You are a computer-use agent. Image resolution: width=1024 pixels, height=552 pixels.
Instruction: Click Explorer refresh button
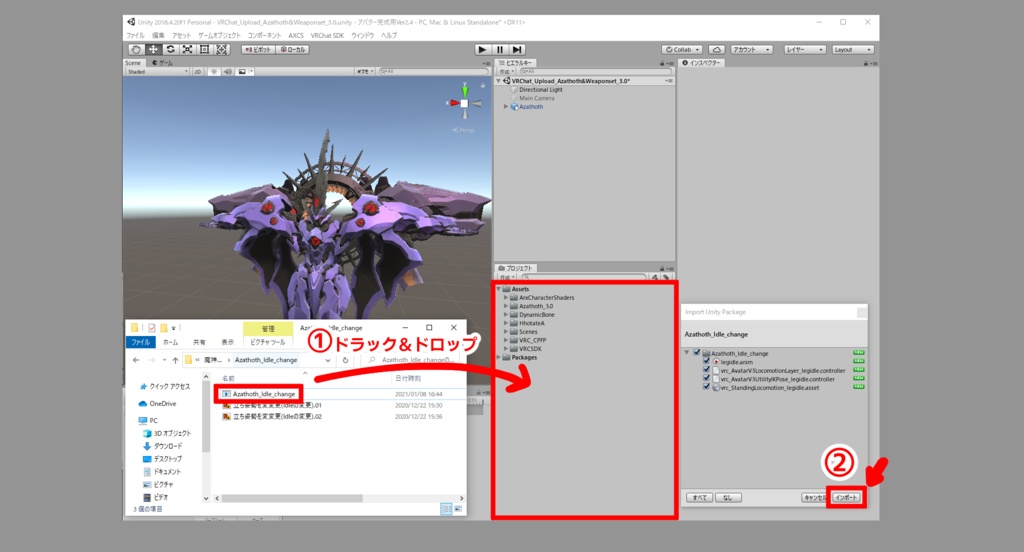[x=345, y=360]
